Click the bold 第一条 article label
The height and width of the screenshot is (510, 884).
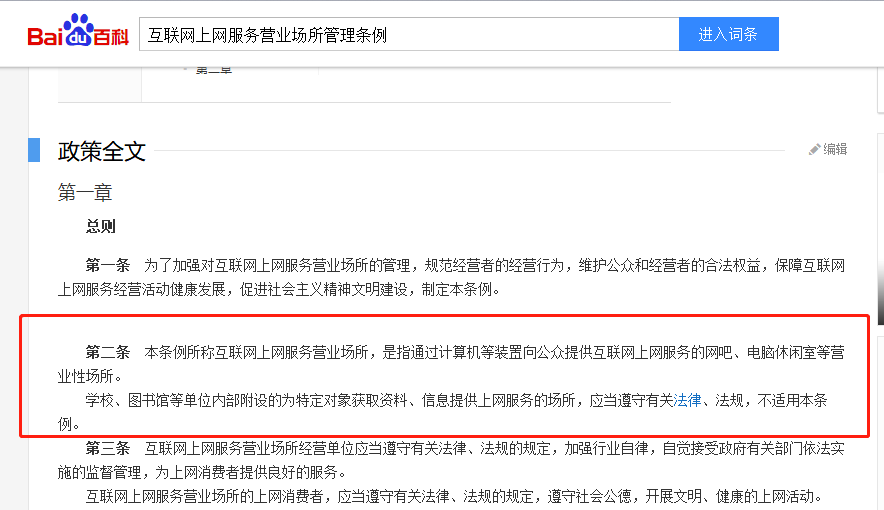108,266
